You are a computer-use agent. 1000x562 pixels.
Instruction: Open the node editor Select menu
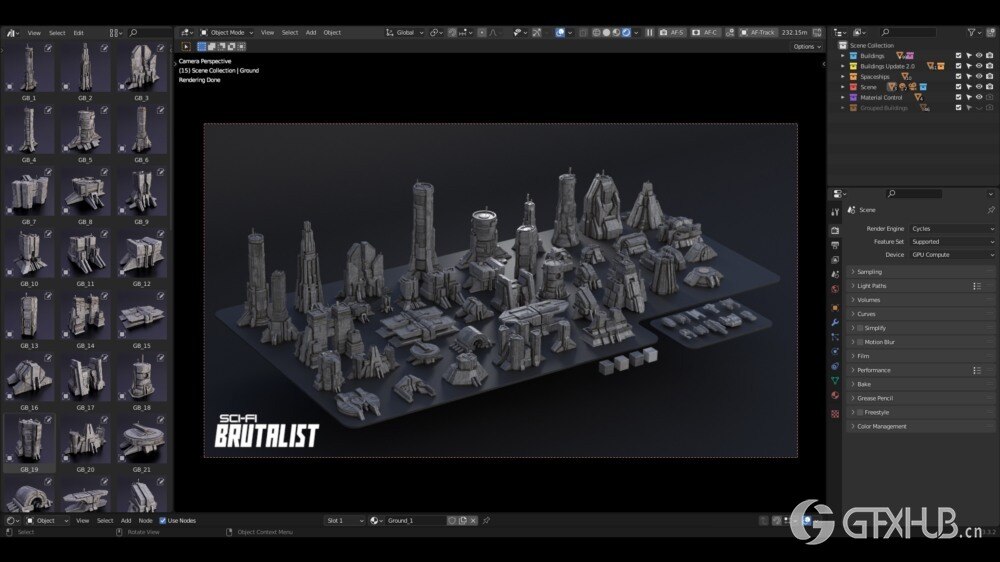tap(105, 521)
